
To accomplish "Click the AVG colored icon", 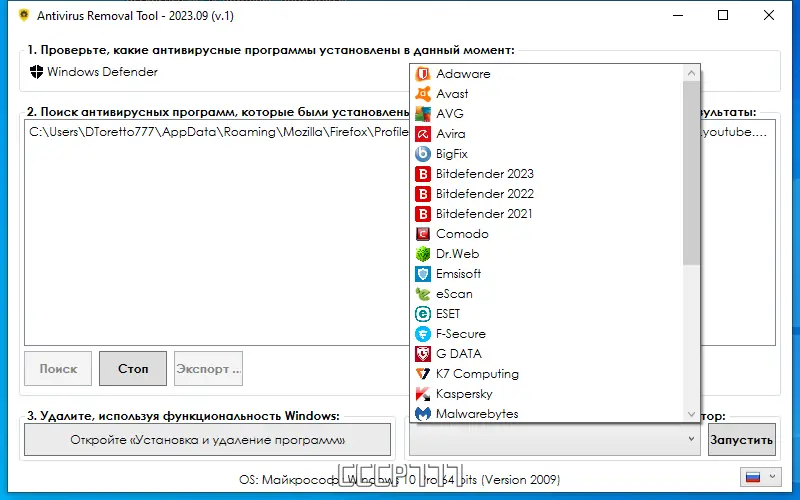I will [x=422, y=114].
